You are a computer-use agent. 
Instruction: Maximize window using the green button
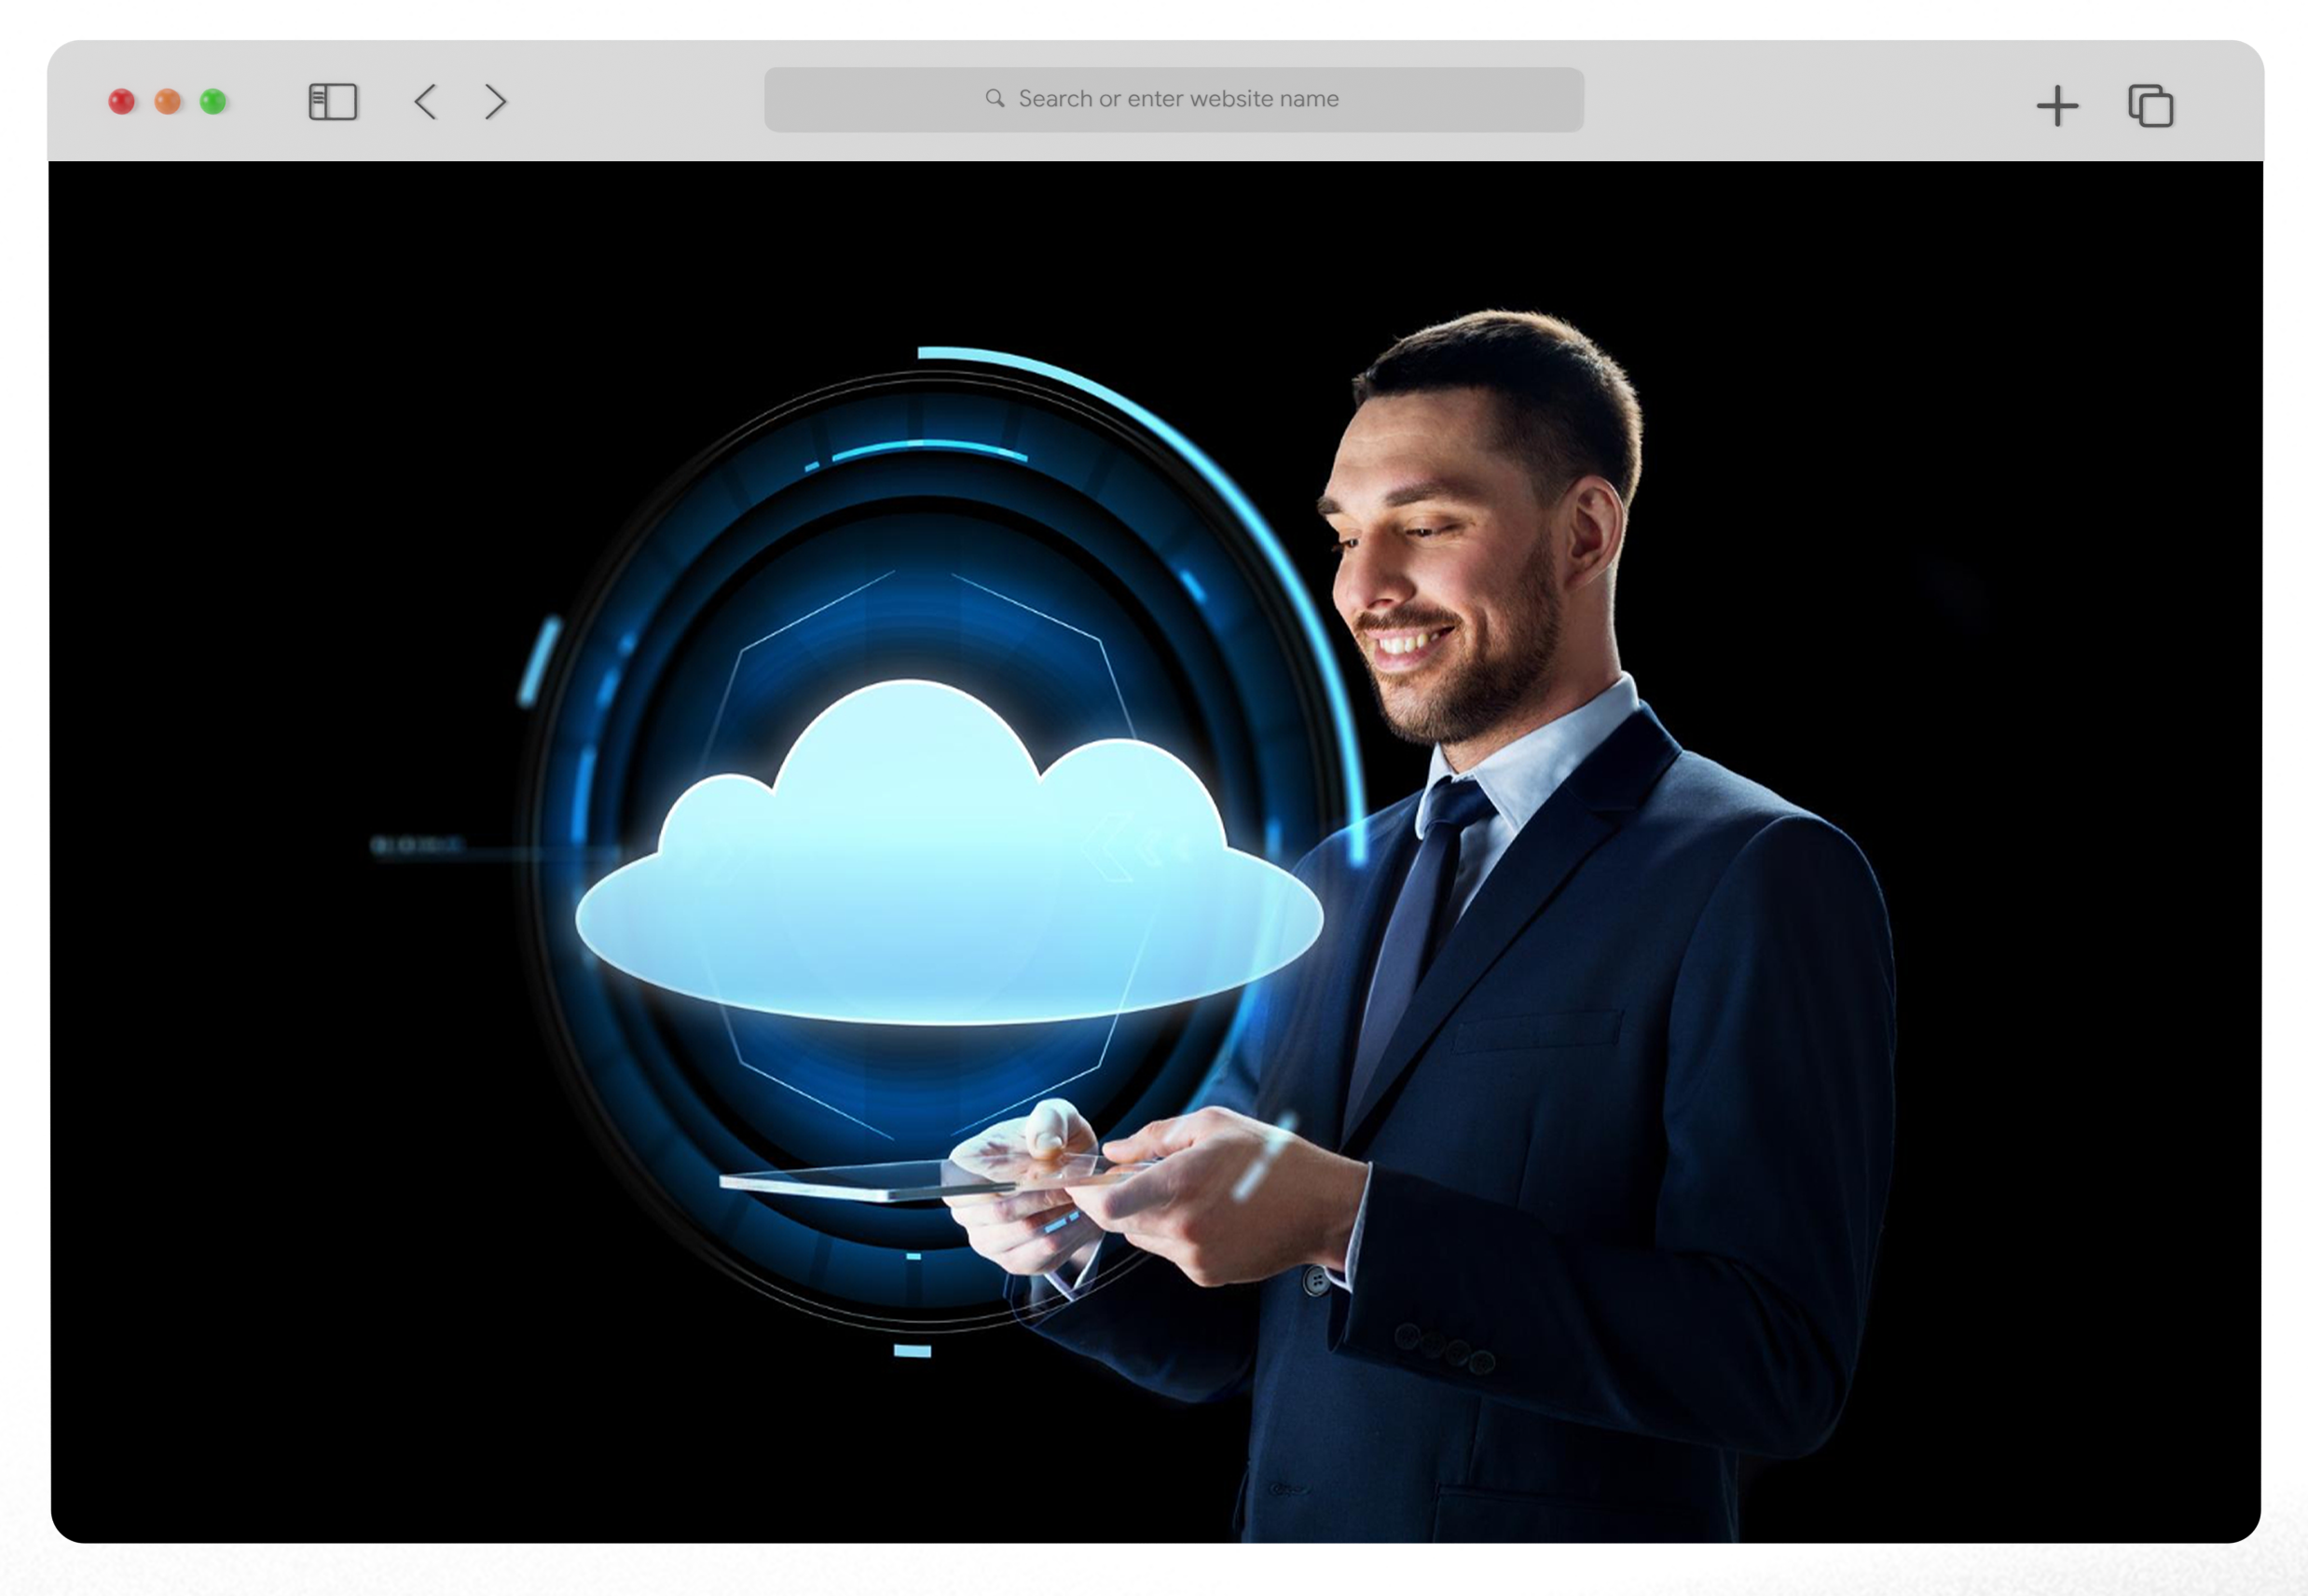coord(214,102)
